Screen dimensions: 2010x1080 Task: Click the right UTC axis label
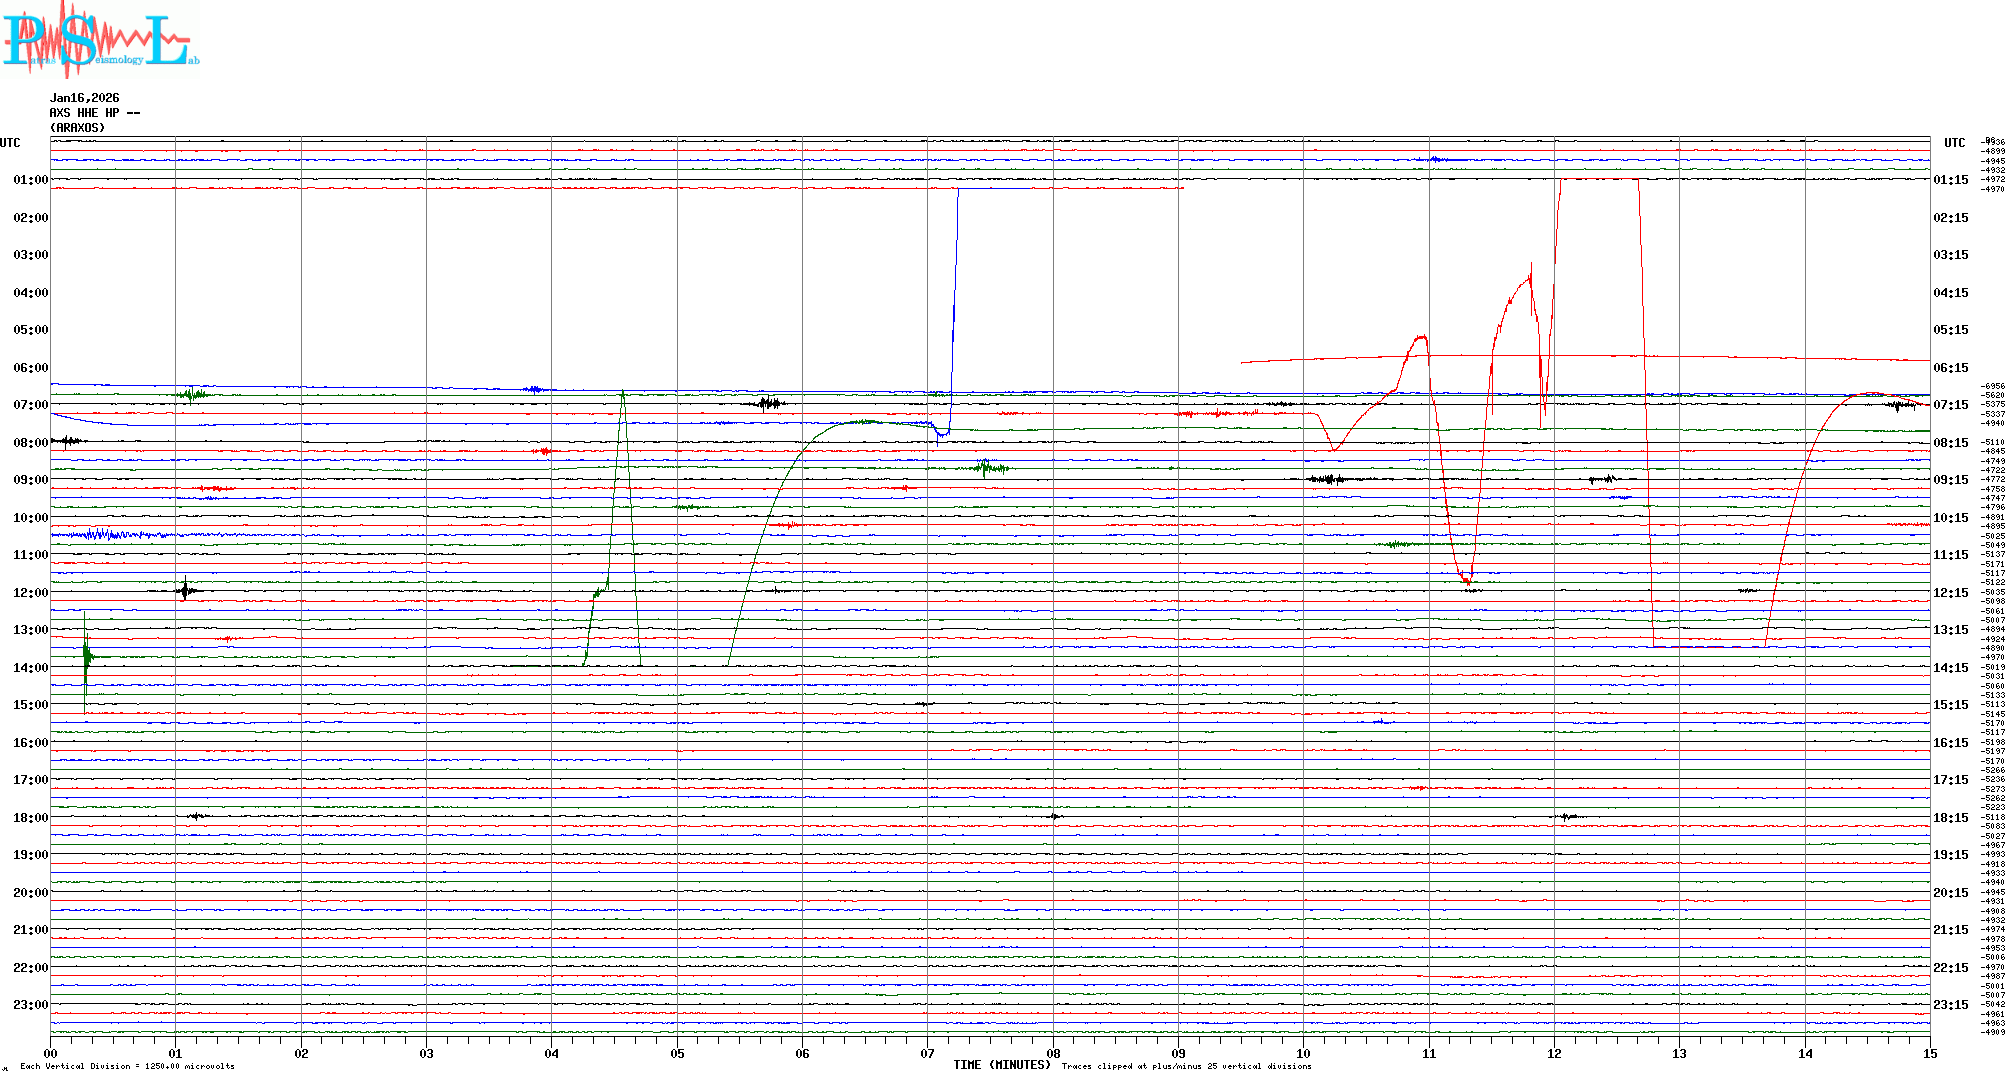pos(1954,143)
